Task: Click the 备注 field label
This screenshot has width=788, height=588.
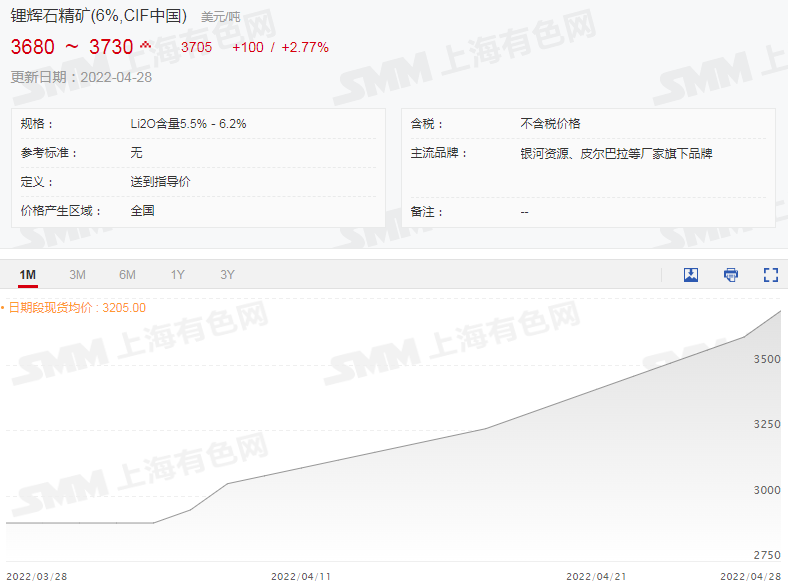Action: [x=427, y=212]
